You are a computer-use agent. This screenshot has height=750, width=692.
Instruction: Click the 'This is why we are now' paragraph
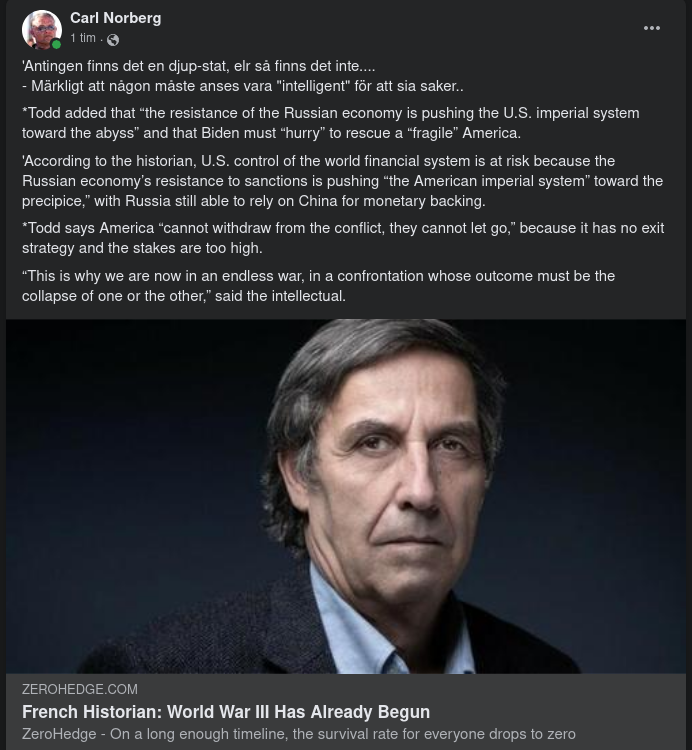[x=318, y=285]
